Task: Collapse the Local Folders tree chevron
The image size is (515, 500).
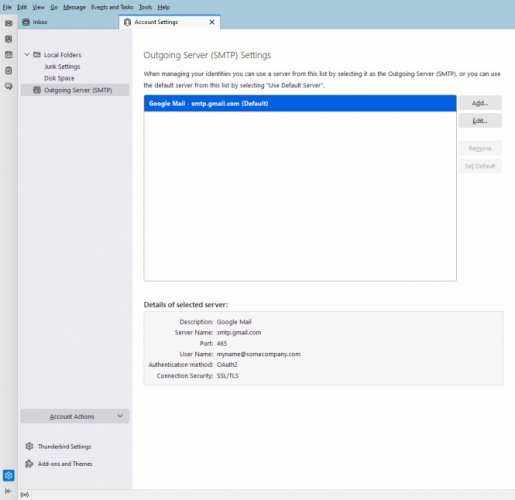Action: pyautogui.click(x=27, y=54)
